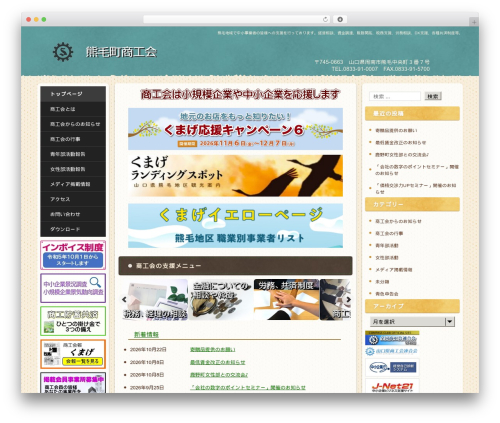
Task: Click the archive dropdown arrow button
Action: coord(450,322)
